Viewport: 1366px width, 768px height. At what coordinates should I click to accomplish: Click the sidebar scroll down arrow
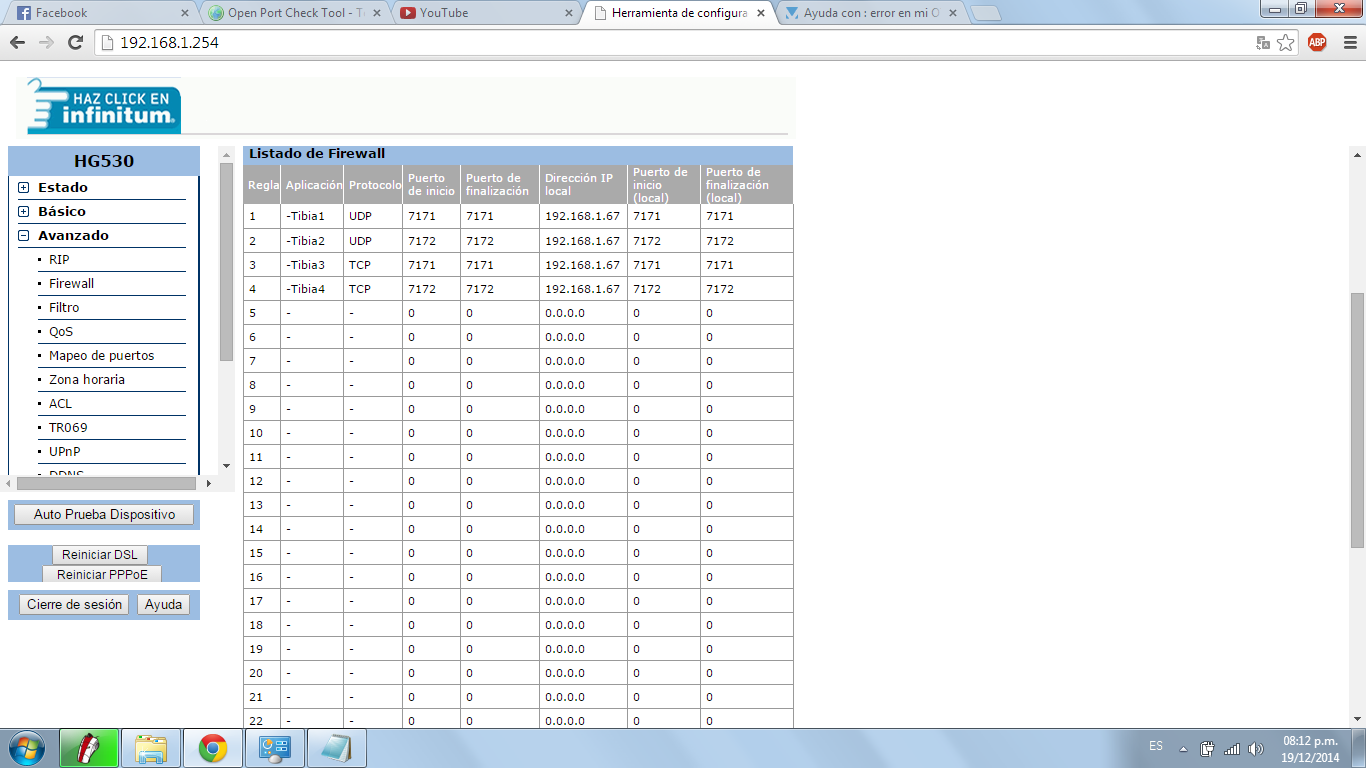pos(226,466)
